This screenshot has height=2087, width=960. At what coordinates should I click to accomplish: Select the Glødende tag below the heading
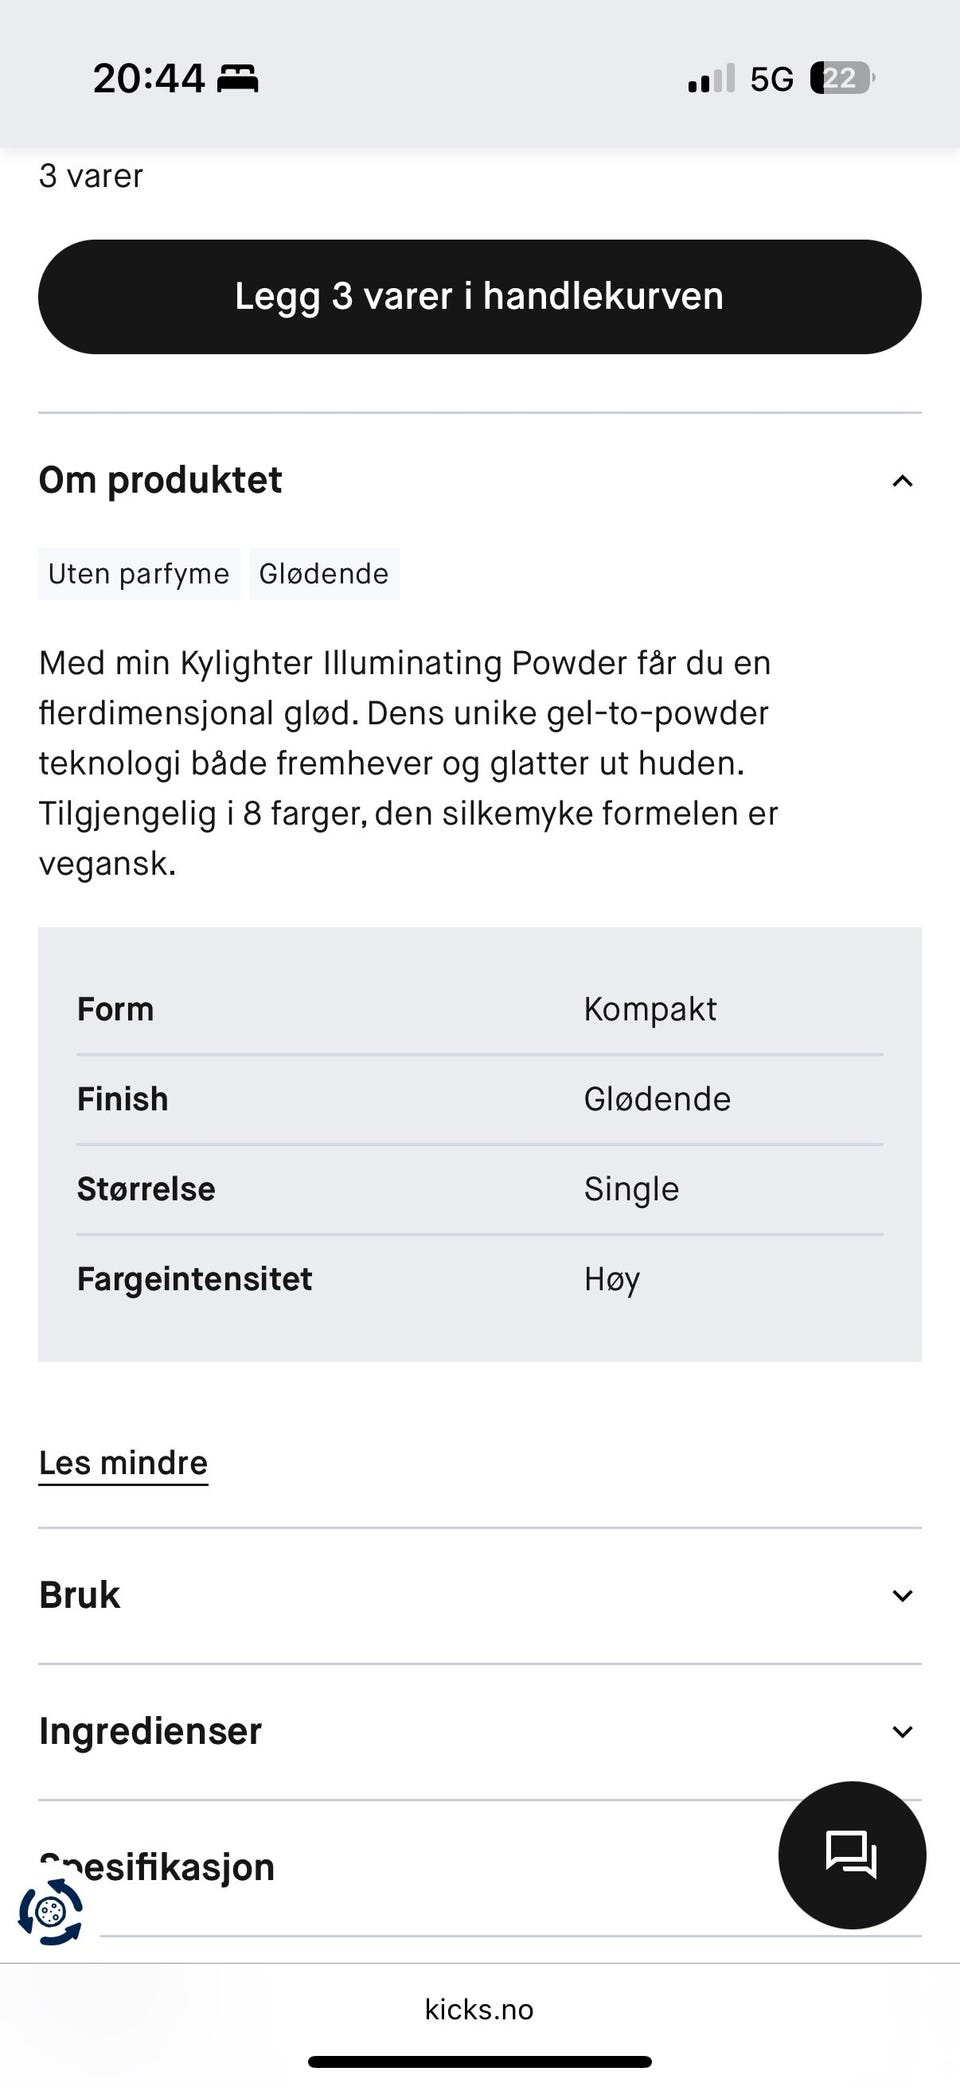(324, 574)
